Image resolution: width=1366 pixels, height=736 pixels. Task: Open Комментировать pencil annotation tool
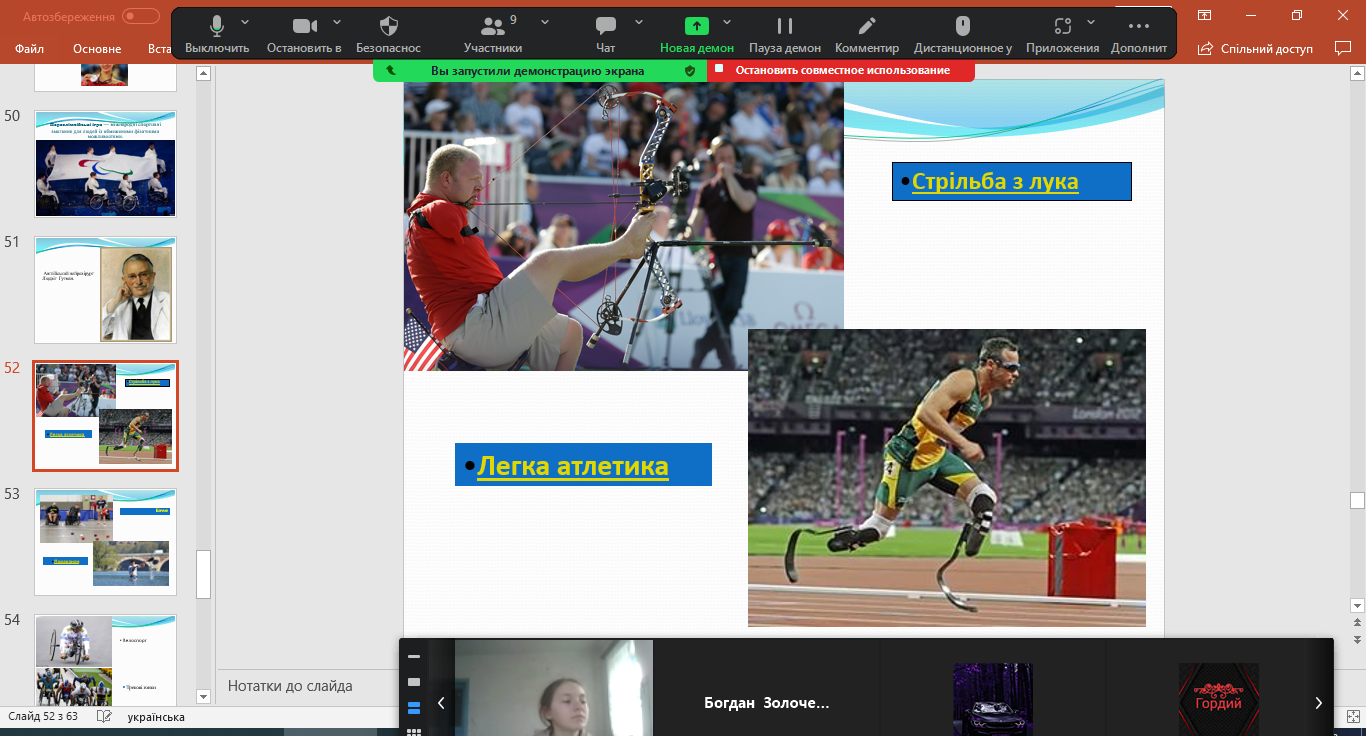[x=867, y=26]
